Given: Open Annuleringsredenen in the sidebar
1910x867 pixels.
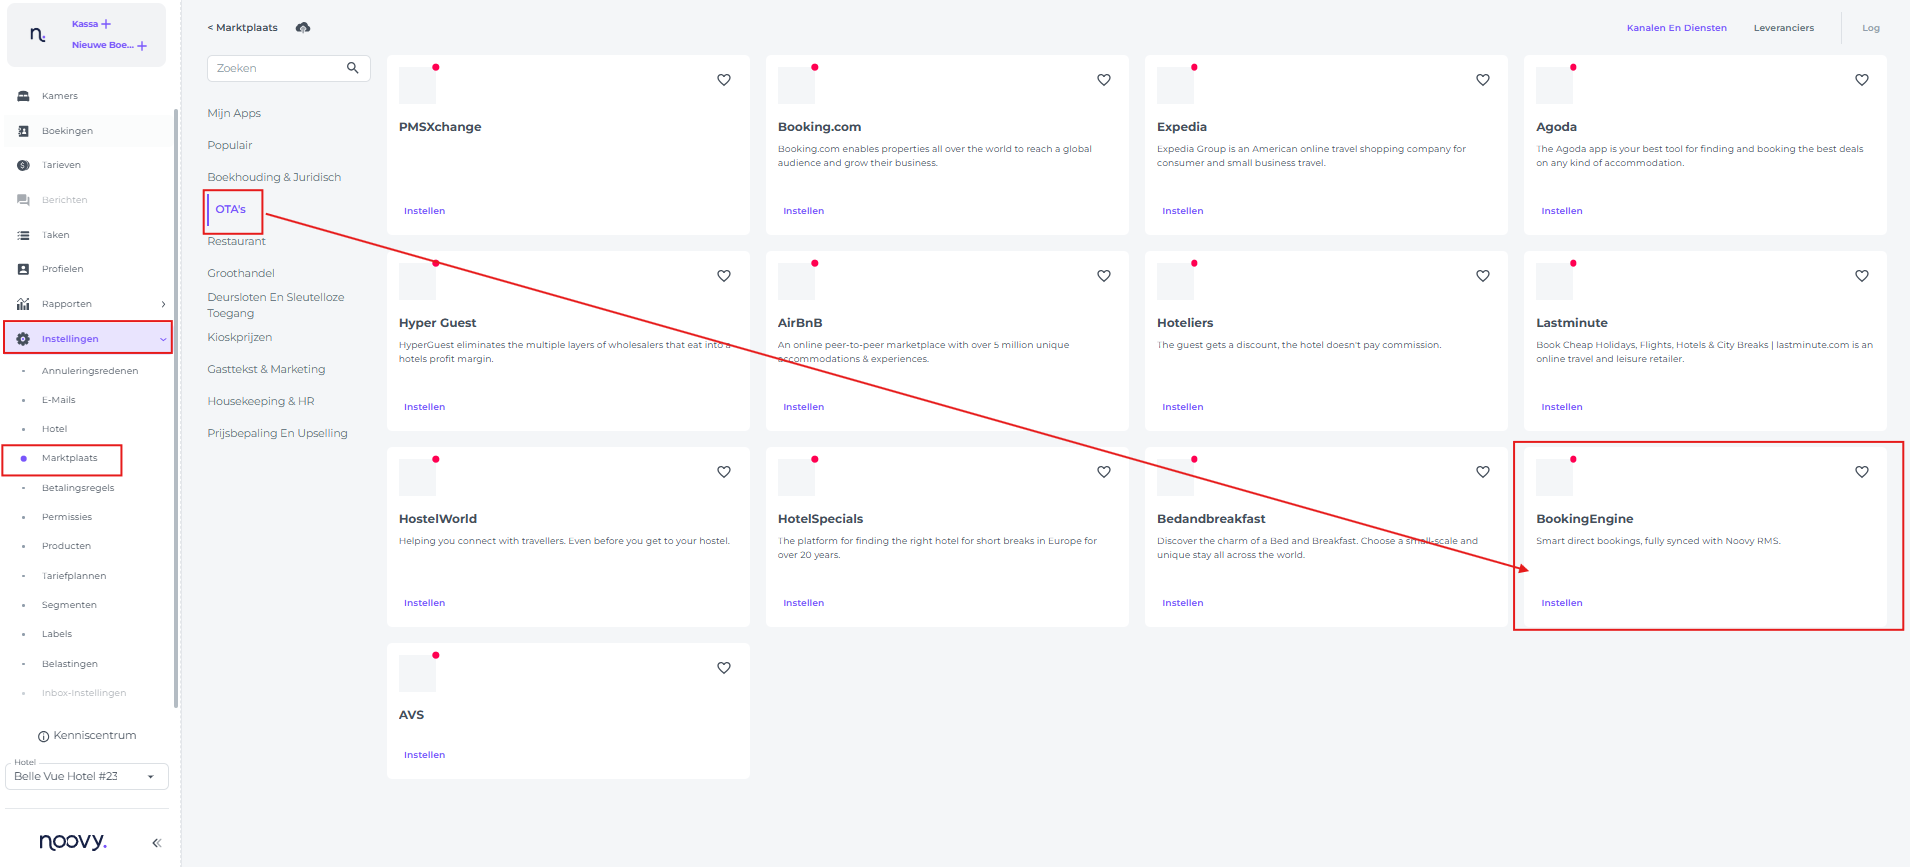Looking at the screenshot, I should pyautogui.click(x=90, y=371).
